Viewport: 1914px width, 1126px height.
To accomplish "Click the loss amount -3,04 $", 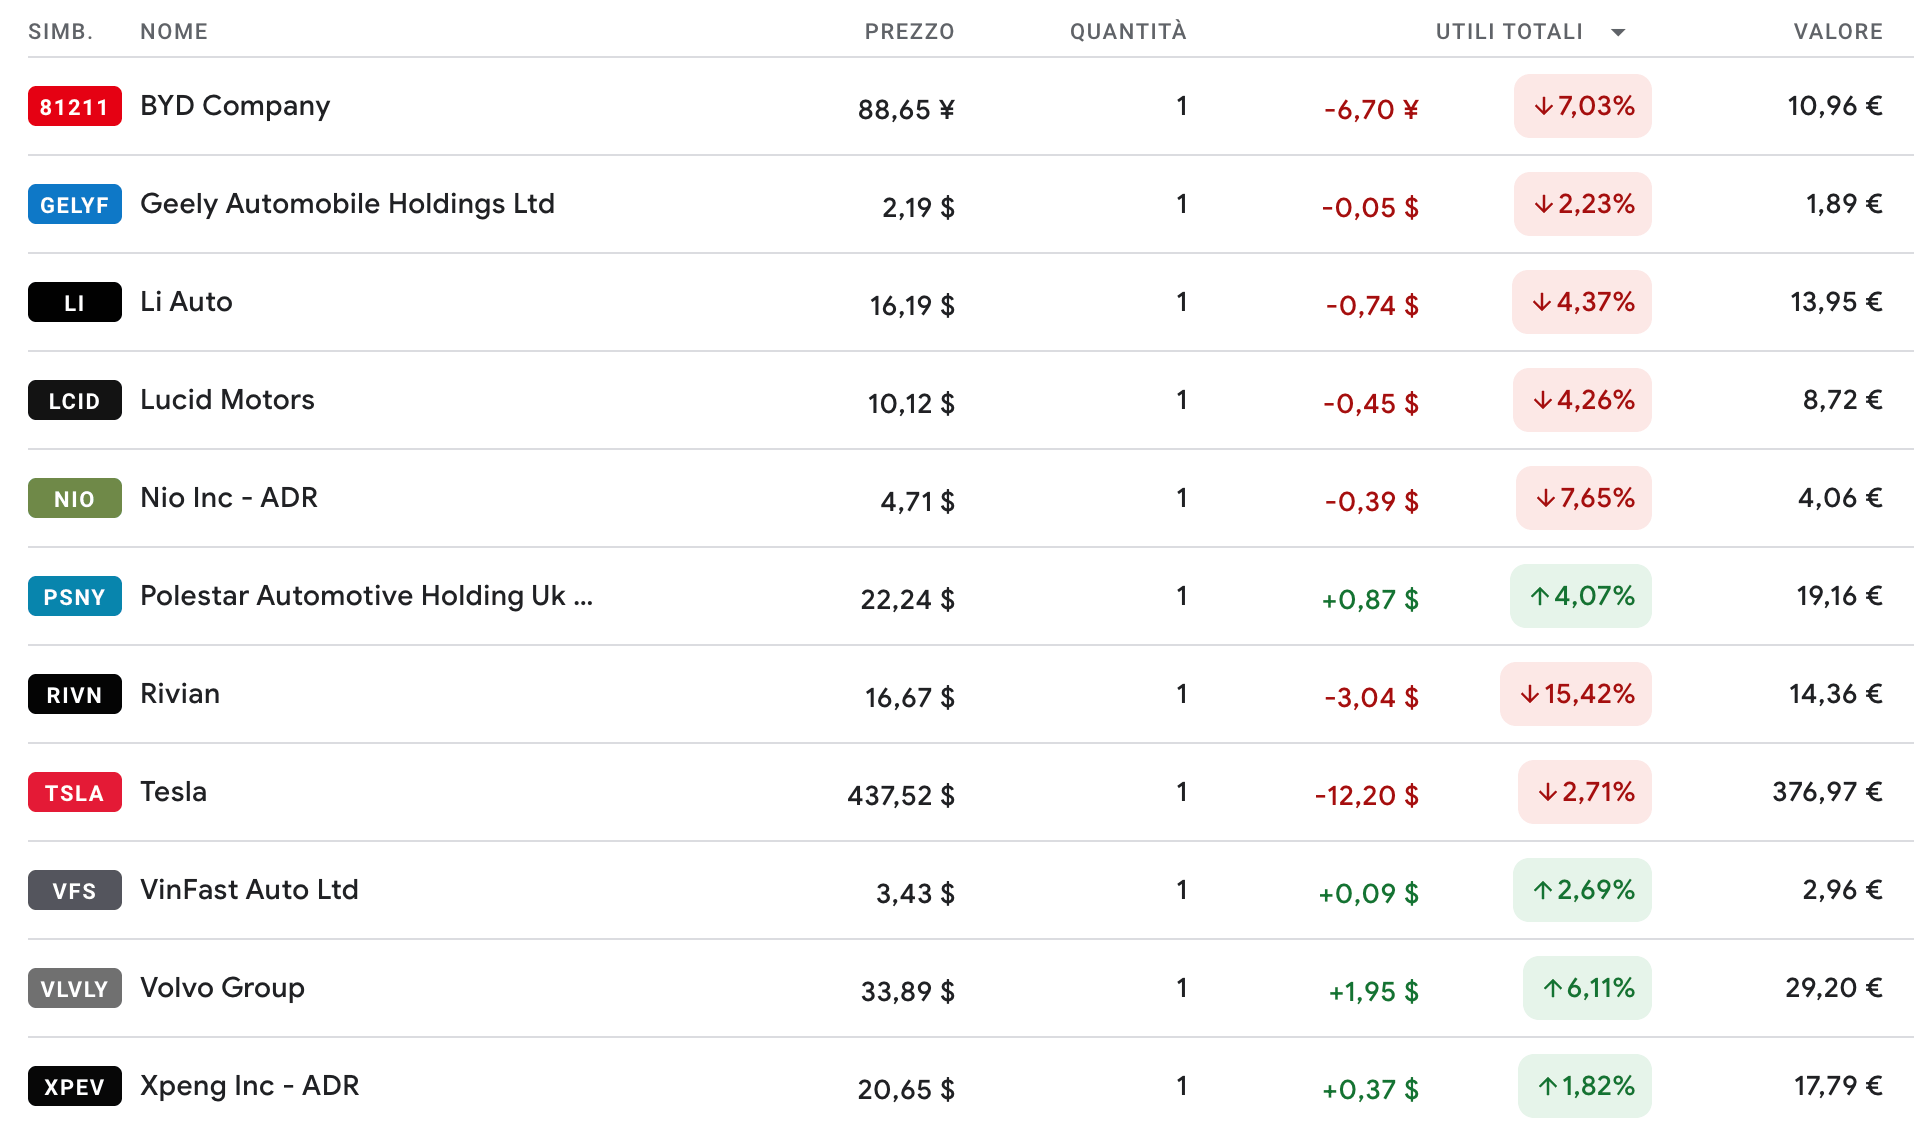I will [x=1371, y=697].
